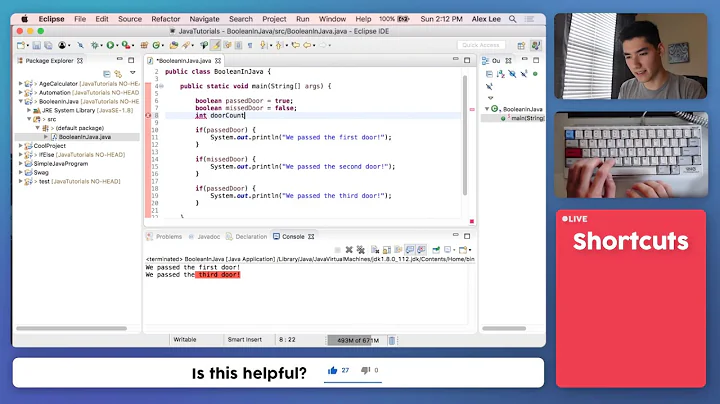Toggle Hide Static Members in Outline view
This screenshot has width=720, height=404.
click(x=524, y=74)
